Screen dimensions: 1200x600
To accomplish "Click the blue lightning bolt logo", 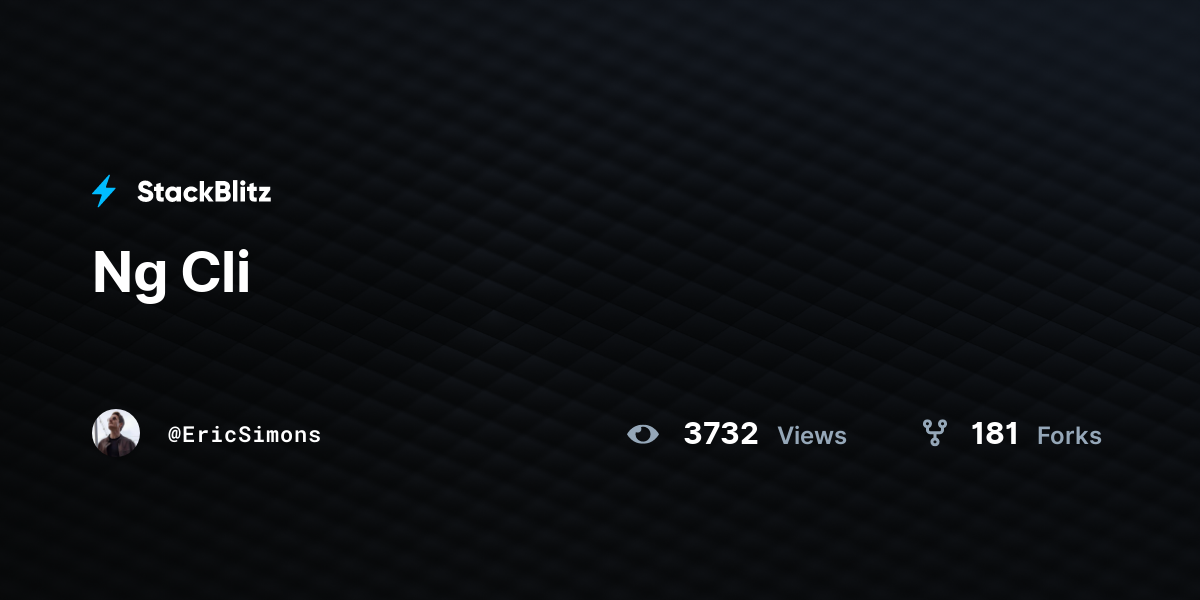I will click(104, 191).
